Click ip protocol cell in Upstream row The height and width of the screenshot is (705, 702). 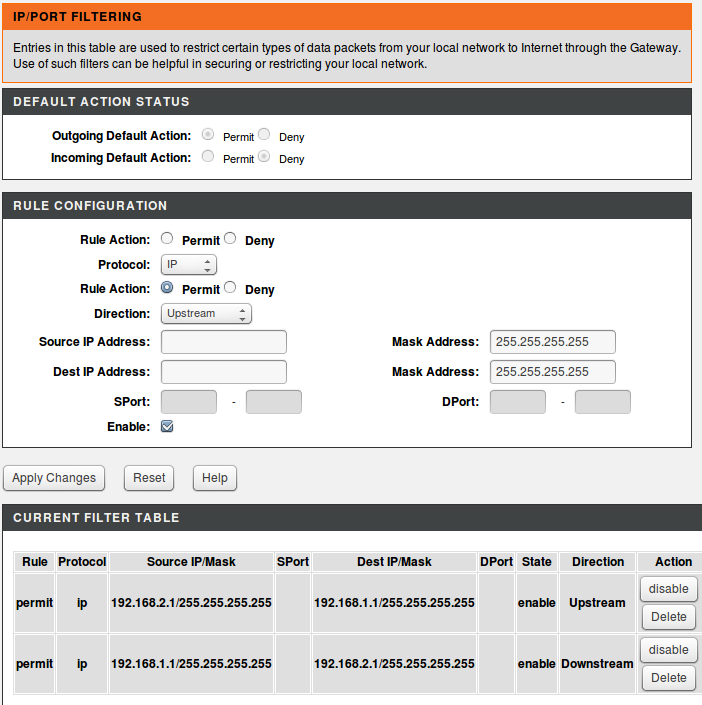click(82, 603)
